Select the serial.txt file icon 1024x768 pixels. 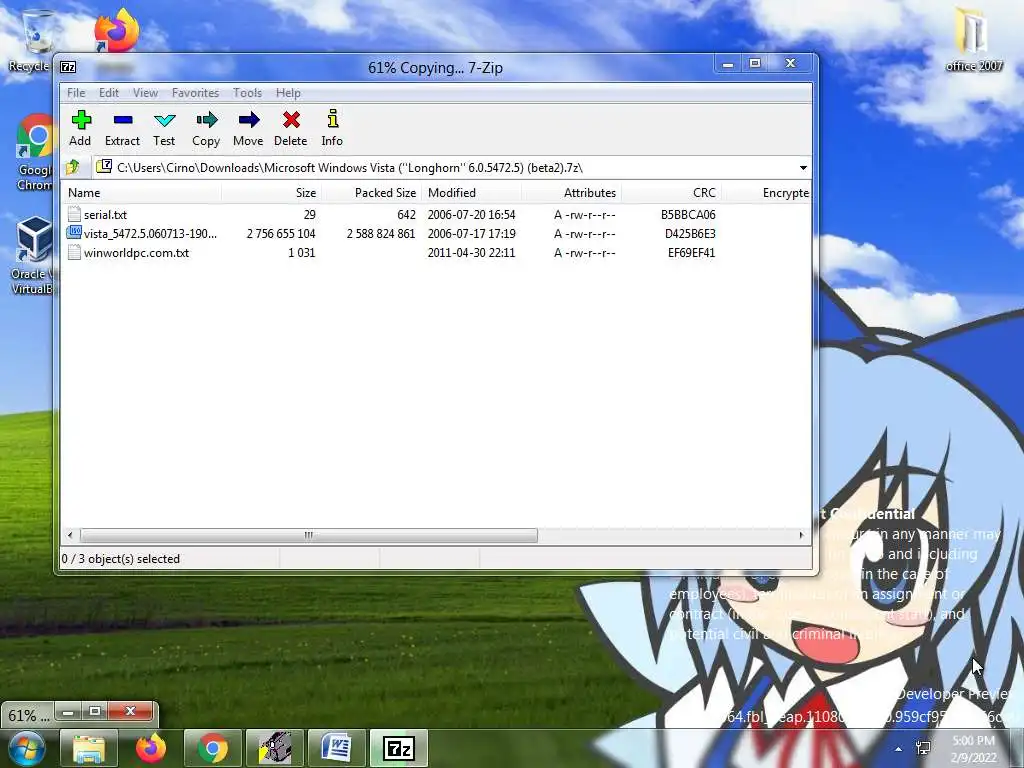coord(74,214)
